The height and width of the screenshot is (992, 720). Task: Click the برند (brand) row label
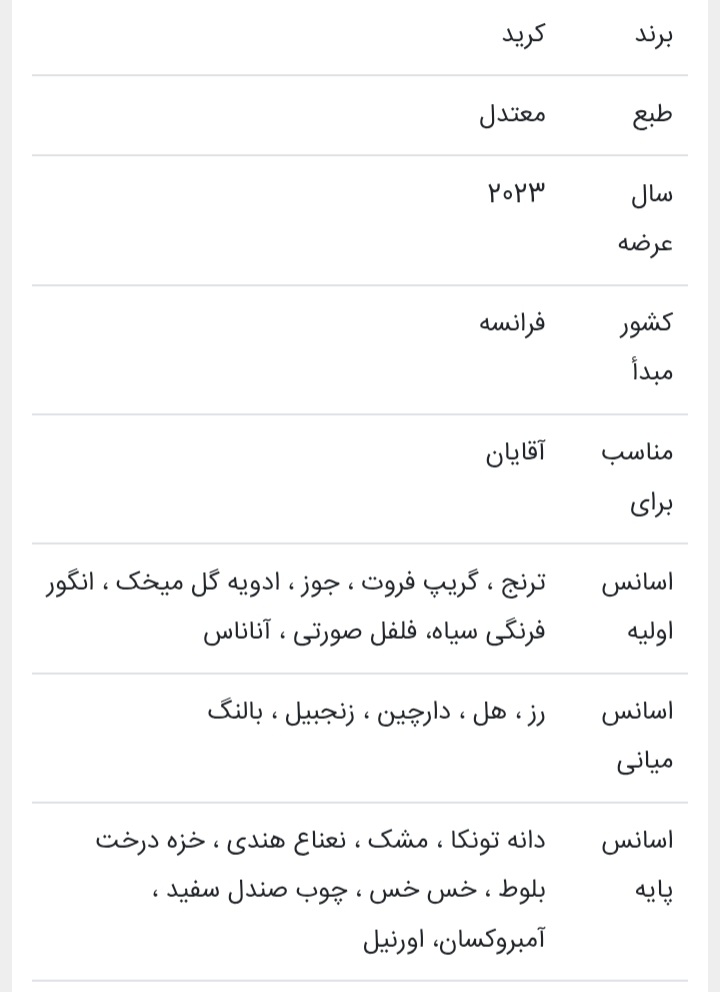tap(653, 35)
